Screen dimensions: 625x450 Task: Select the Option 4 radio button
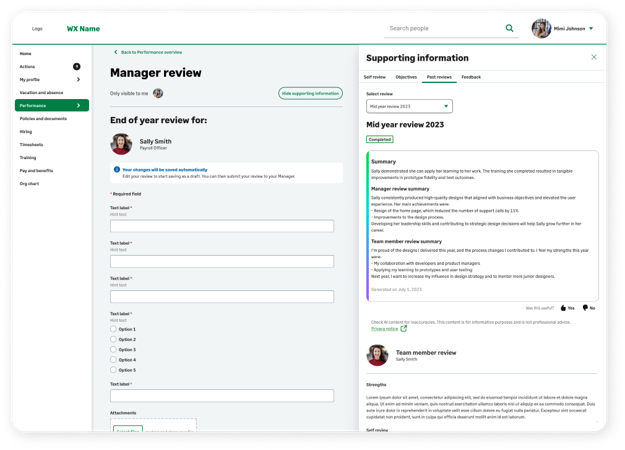pyautogui.click(x=113, y=360)
